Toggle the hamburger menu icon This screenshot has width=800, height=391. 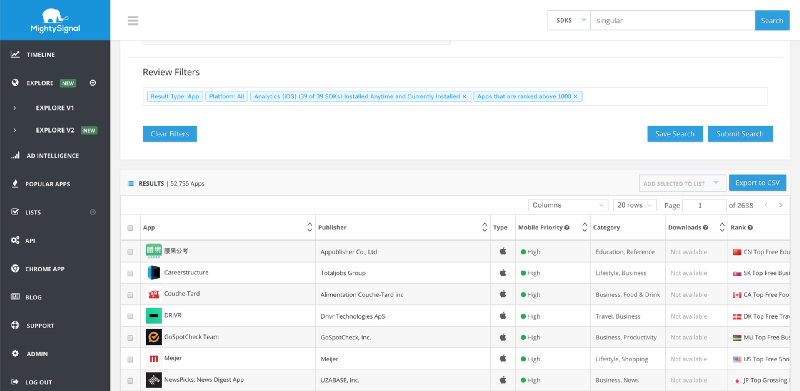(133, 20)
